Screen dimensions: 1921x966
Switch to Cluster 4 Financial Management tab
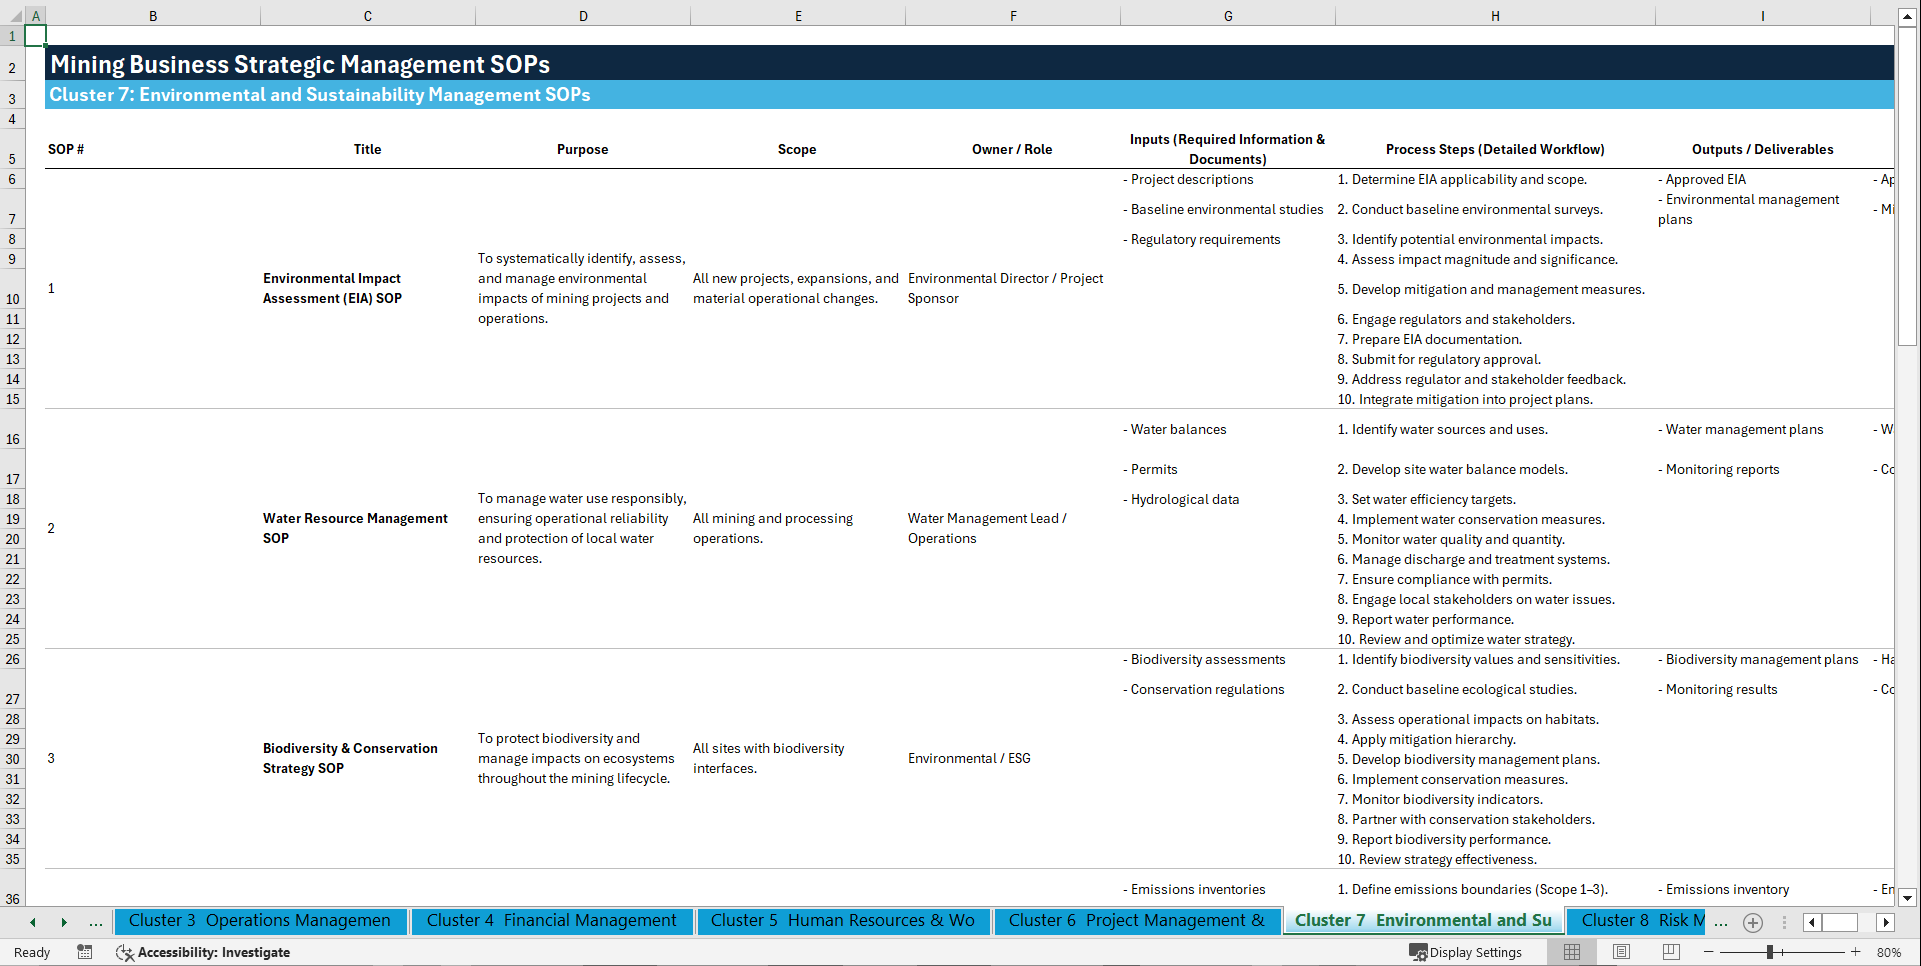(552, 921)
